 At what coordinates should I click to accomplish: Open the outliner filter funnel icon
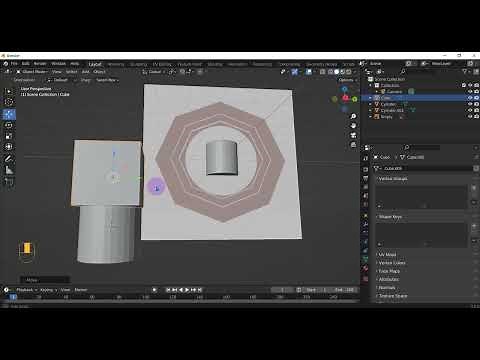[464, 72]
